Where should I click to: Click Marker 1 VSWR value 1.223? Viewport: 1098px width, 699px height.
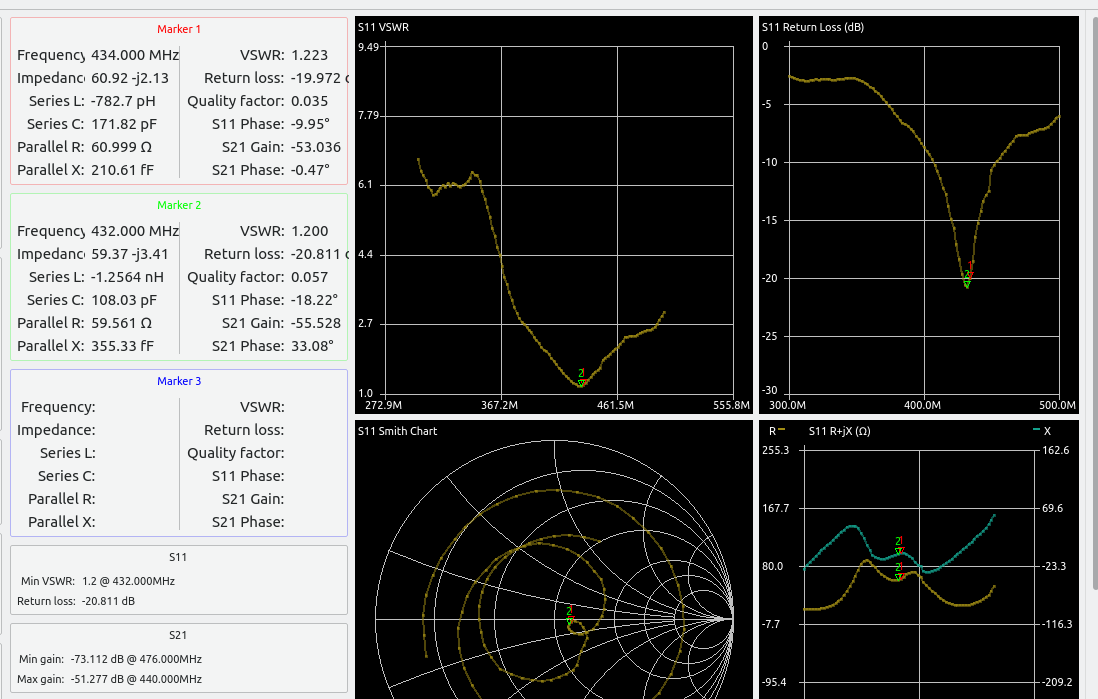[310, 55]
